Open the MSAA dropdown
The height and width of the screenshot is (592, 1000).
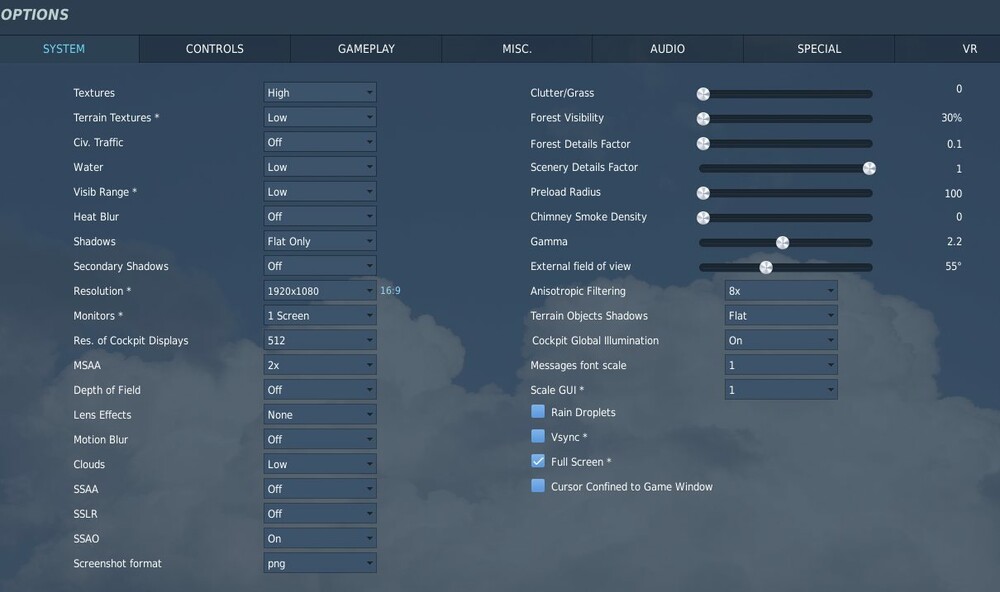[320, 366]
